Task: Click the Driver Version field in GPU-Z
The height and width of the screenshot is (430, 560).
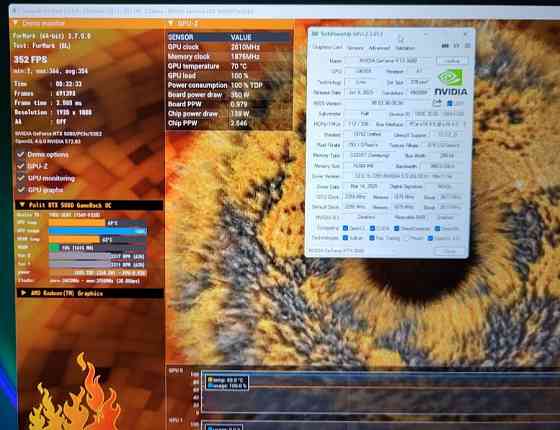Action: tap(404, 176)
